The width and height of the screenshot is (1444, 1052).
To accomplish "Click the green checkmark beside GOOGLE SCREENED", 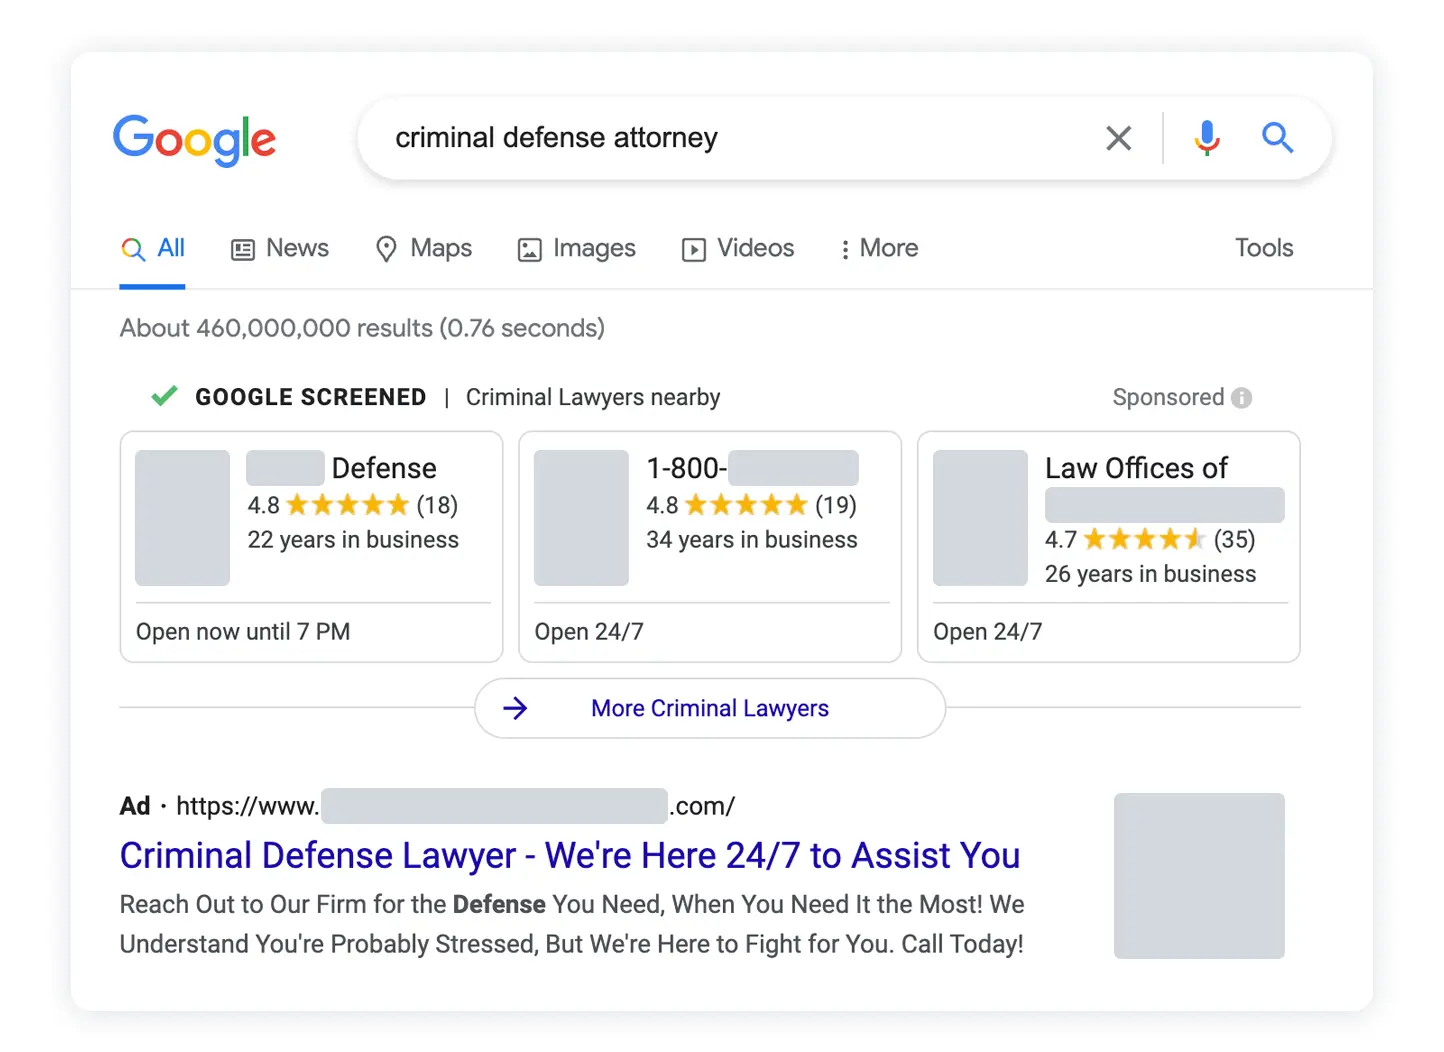I will tap(163, 396).
